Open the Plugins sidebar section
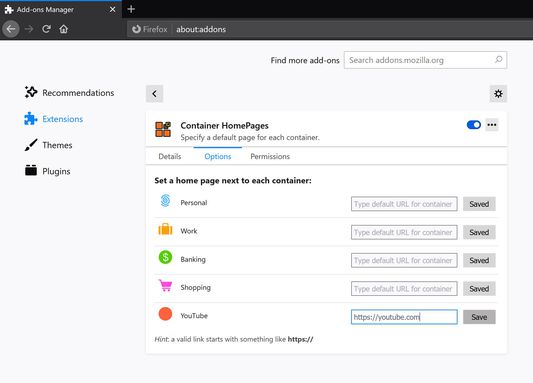 pos(47,171)
